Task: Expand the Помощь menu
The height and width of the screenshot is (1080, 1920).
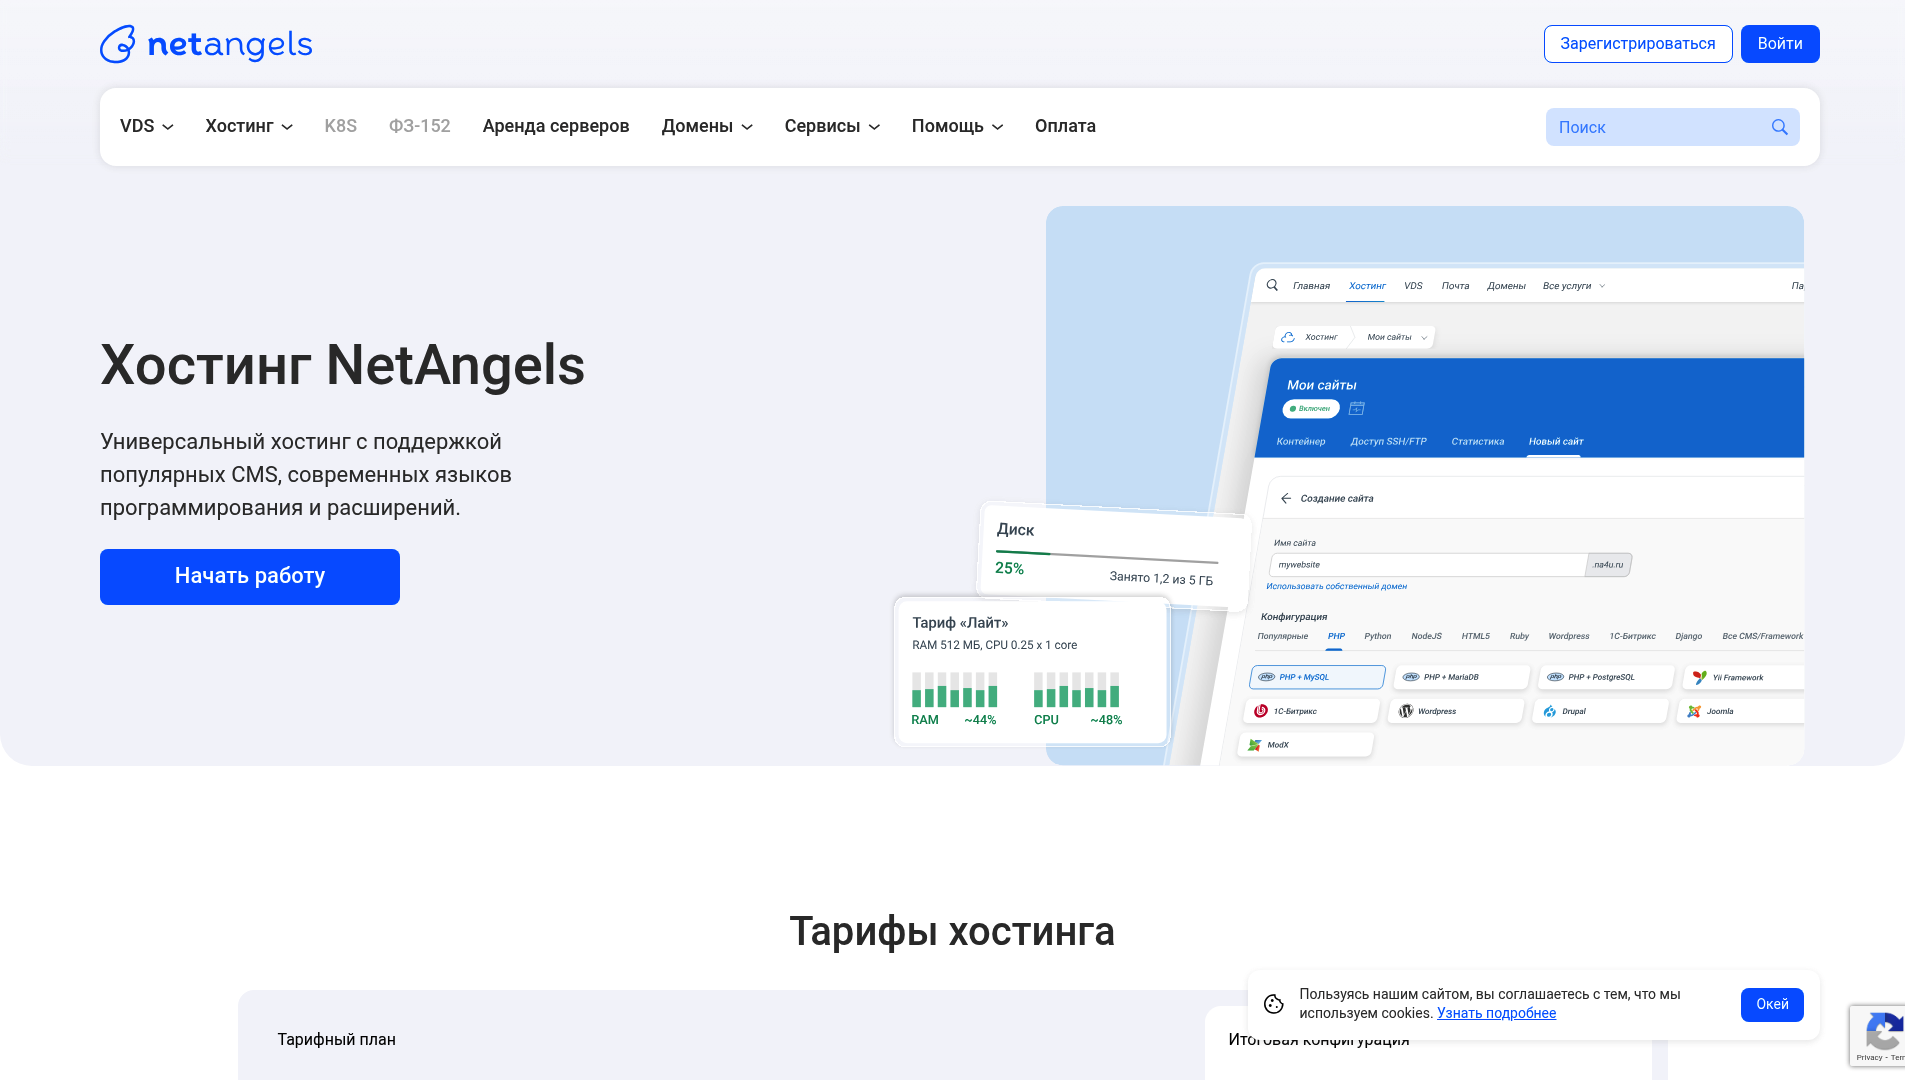Action: [x=956, y=126]
